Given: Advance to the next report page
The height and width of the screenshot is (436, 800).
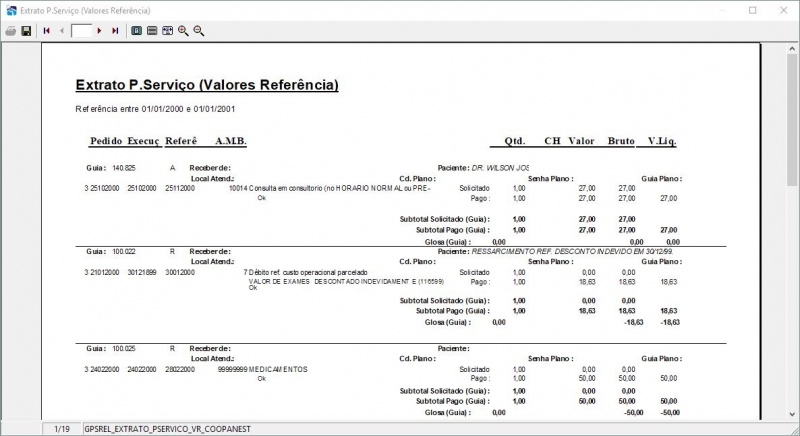Looking at the screenshot, I should click(x=99, y=31).
